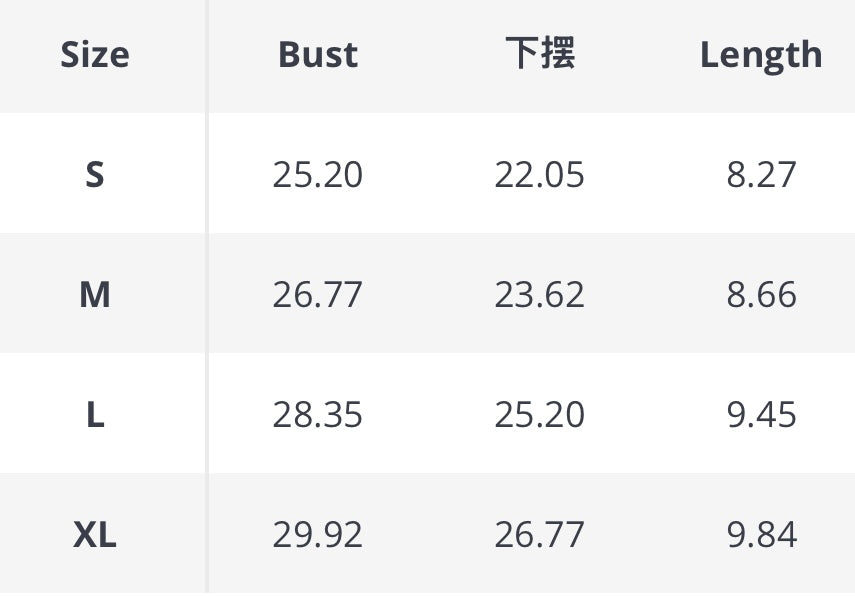Click the Length column header
The image size is (855, 596).
(761, 55)
